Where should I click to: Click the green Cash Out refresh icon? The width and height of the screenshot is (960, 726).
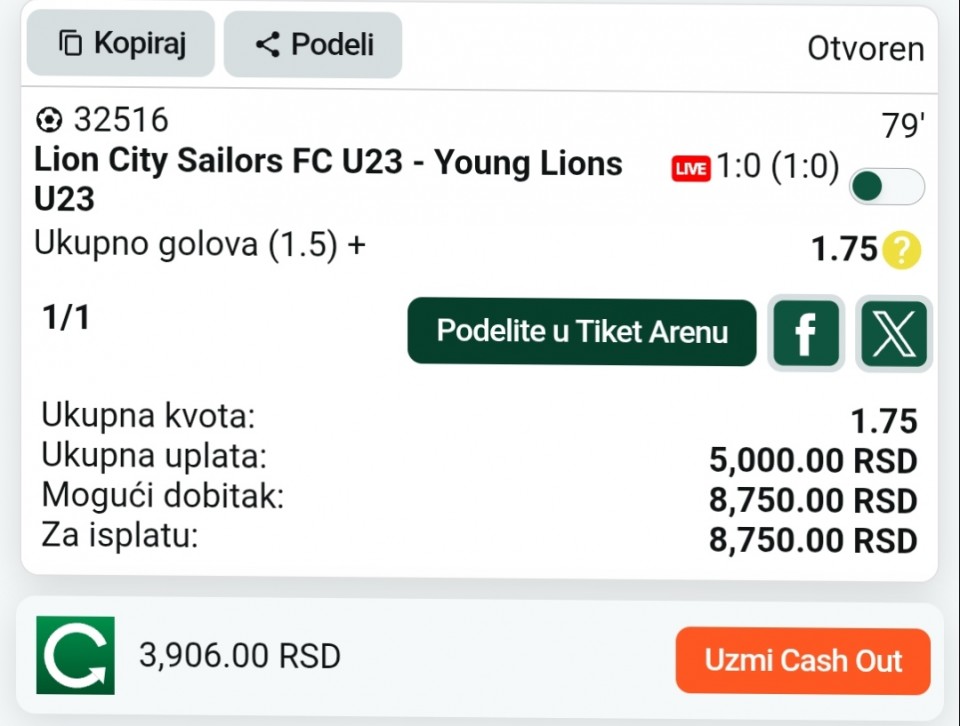(x=76, y=656)
